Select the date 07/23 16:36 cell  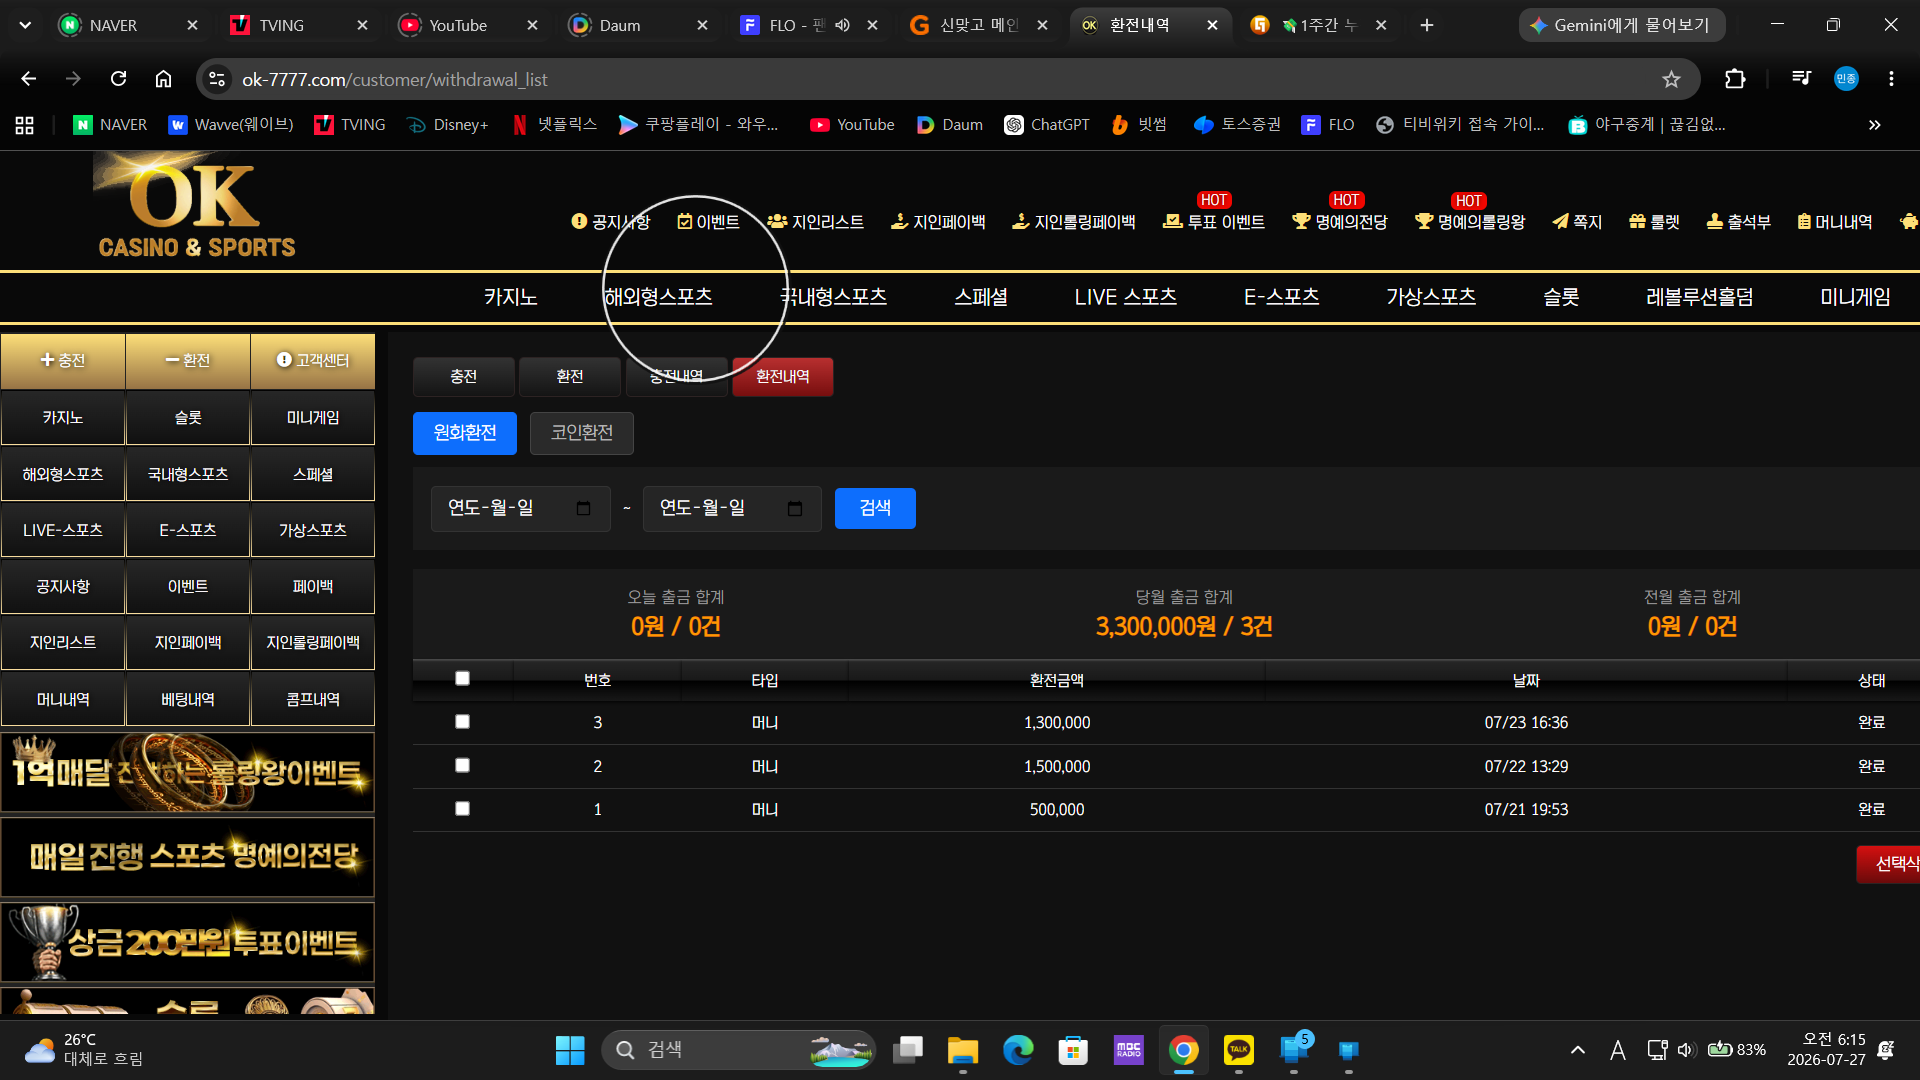(1526, 722)
